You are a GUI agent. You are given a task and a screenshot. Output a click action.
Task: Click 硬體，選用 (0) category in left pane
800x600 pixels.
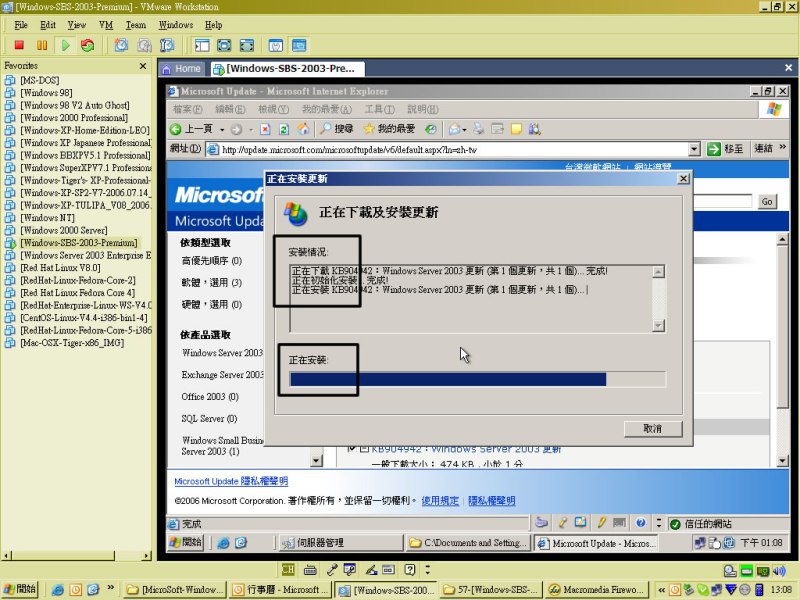(212, 305)
